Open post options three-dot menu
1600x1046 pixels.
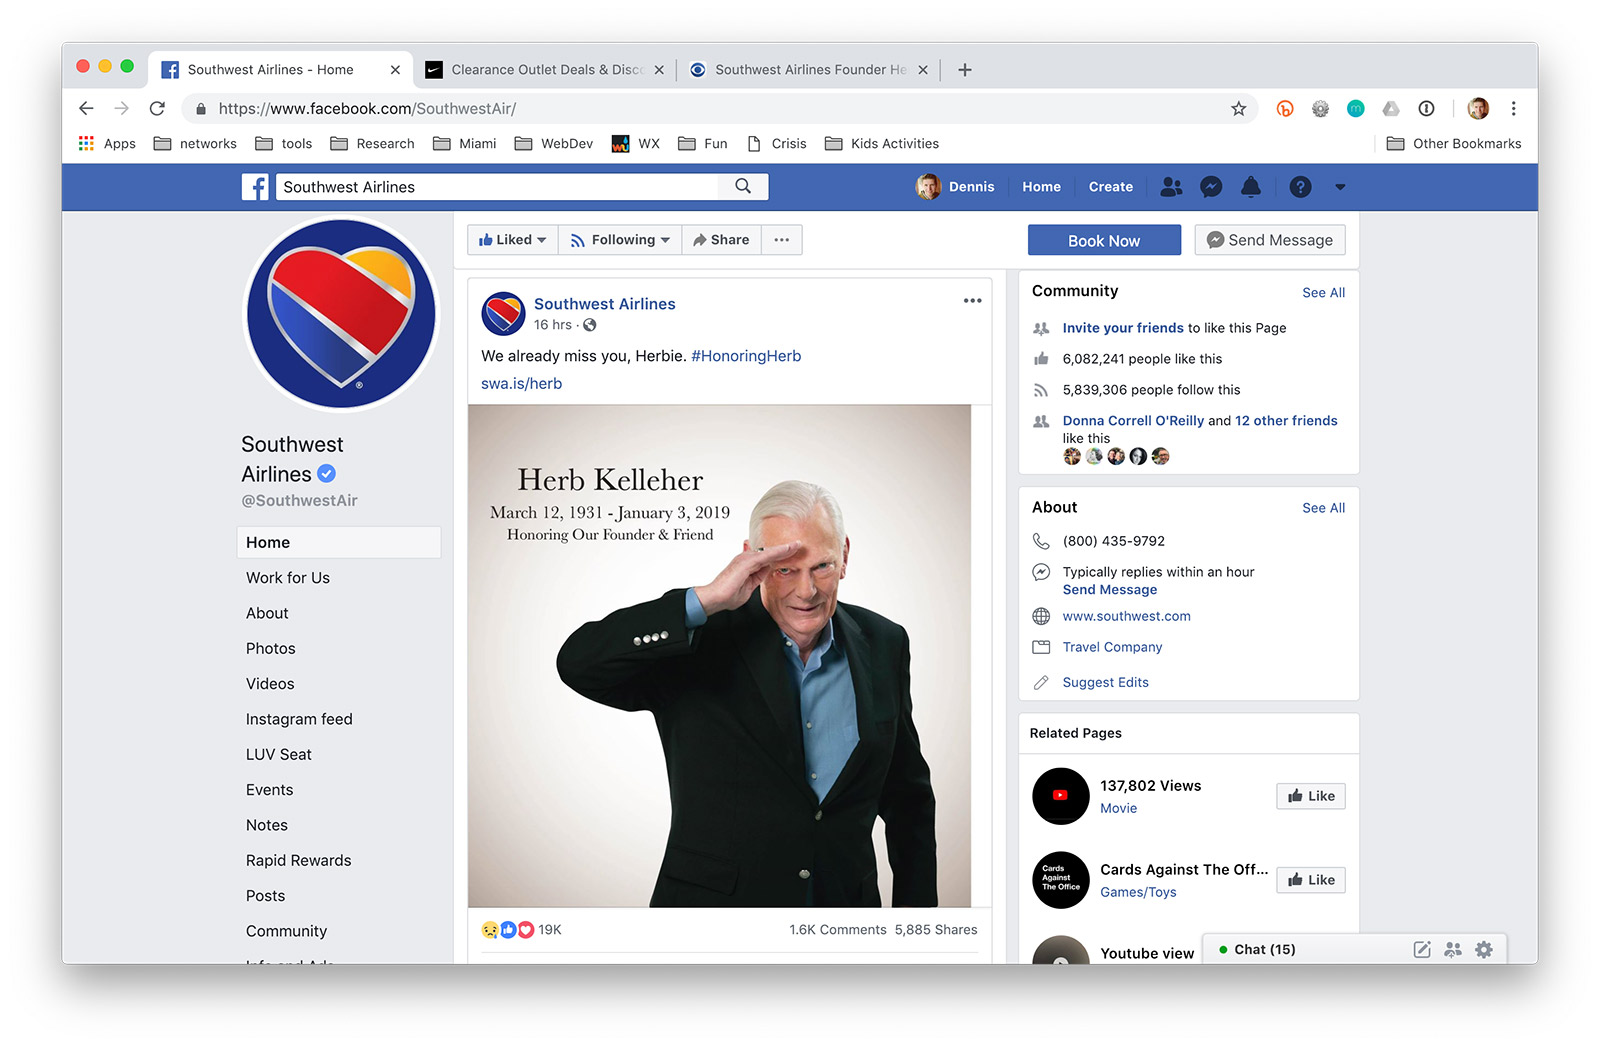[972, 301]
